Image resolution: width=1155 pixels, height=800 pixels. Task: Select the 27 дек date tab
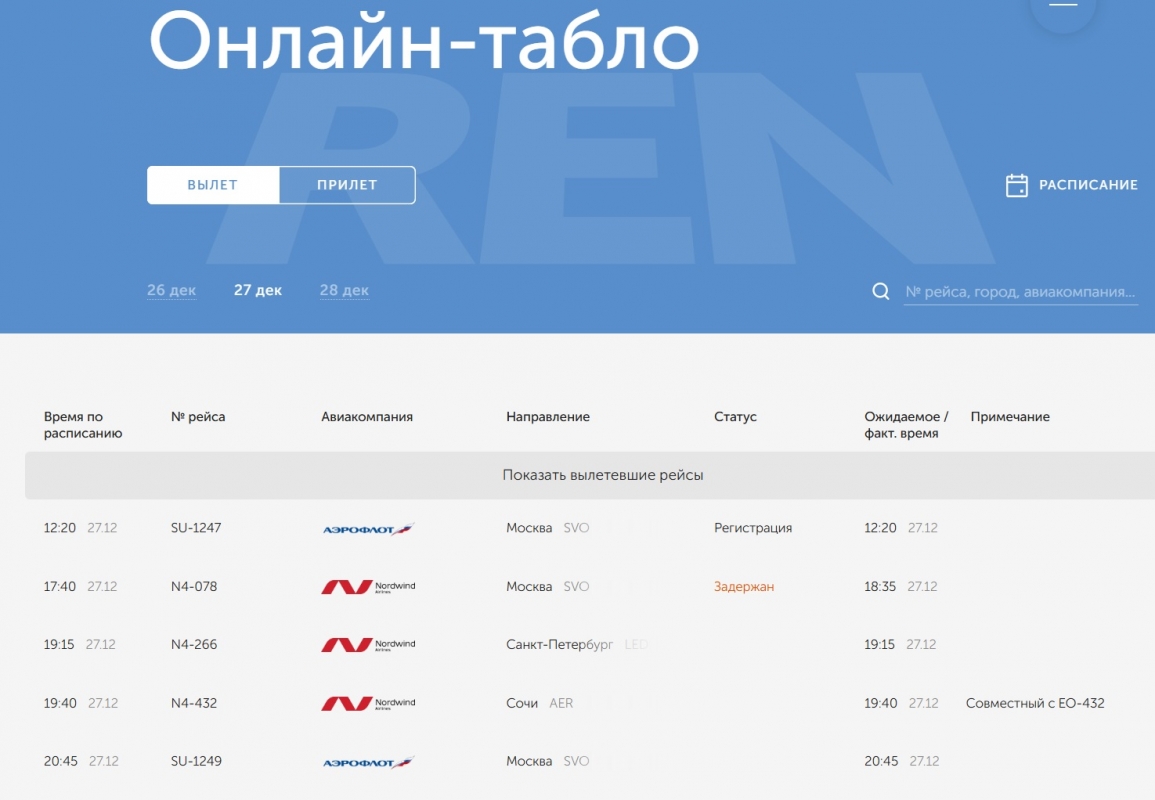click(x=258, y=290)
